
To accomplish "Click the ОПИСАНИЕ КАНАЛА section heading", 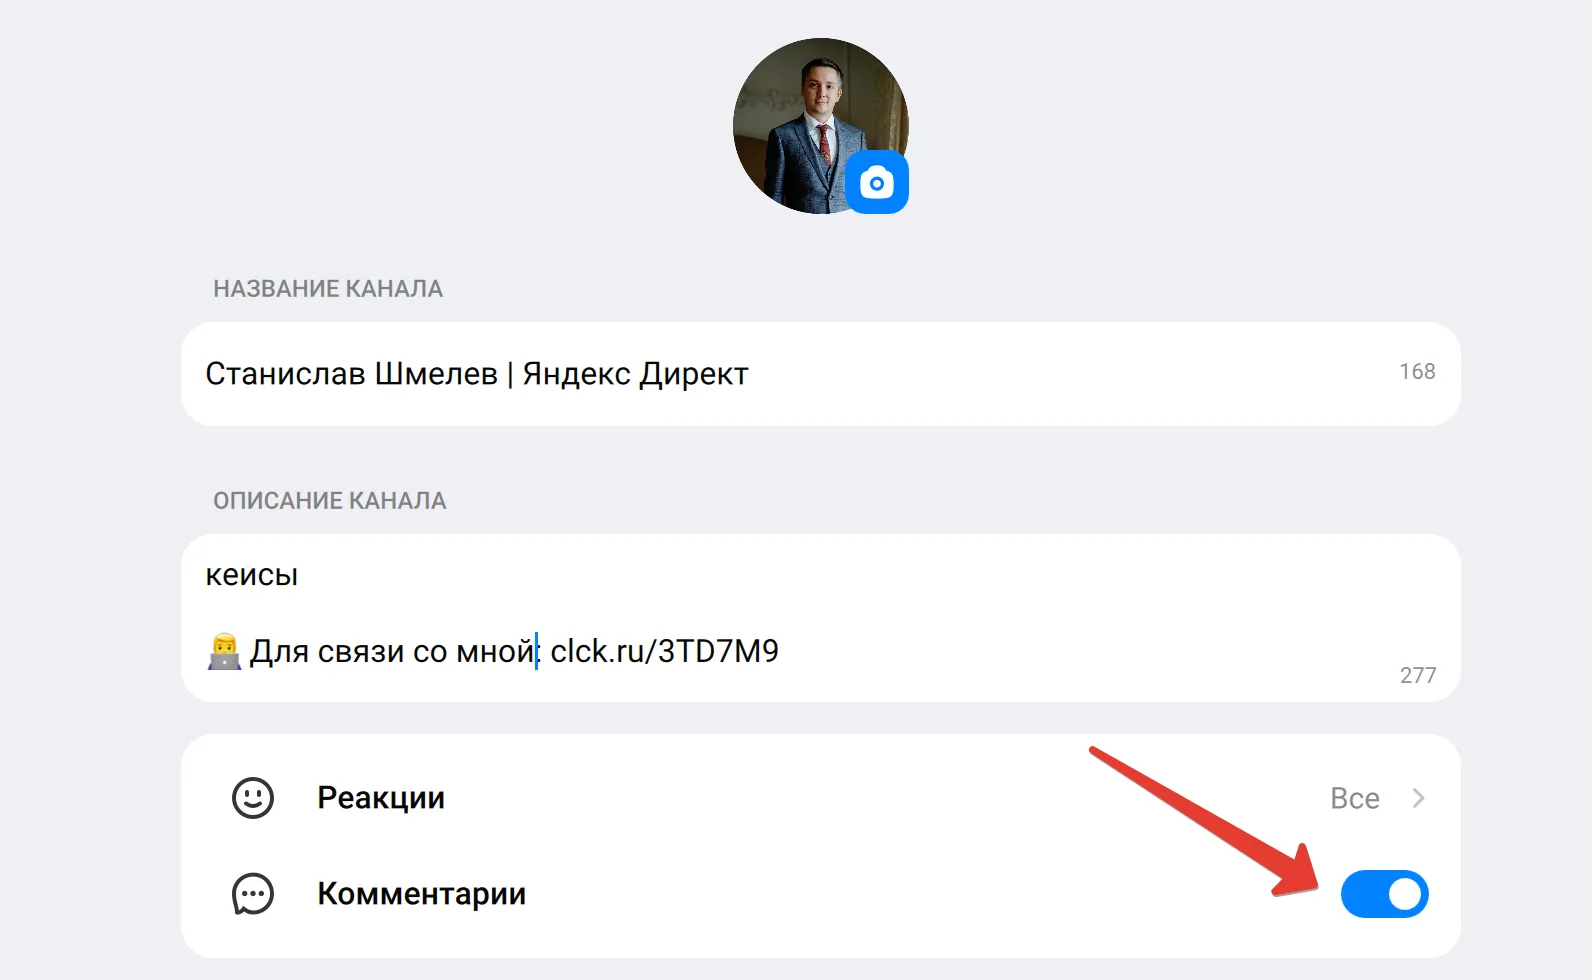I will (x=330, y=501).
